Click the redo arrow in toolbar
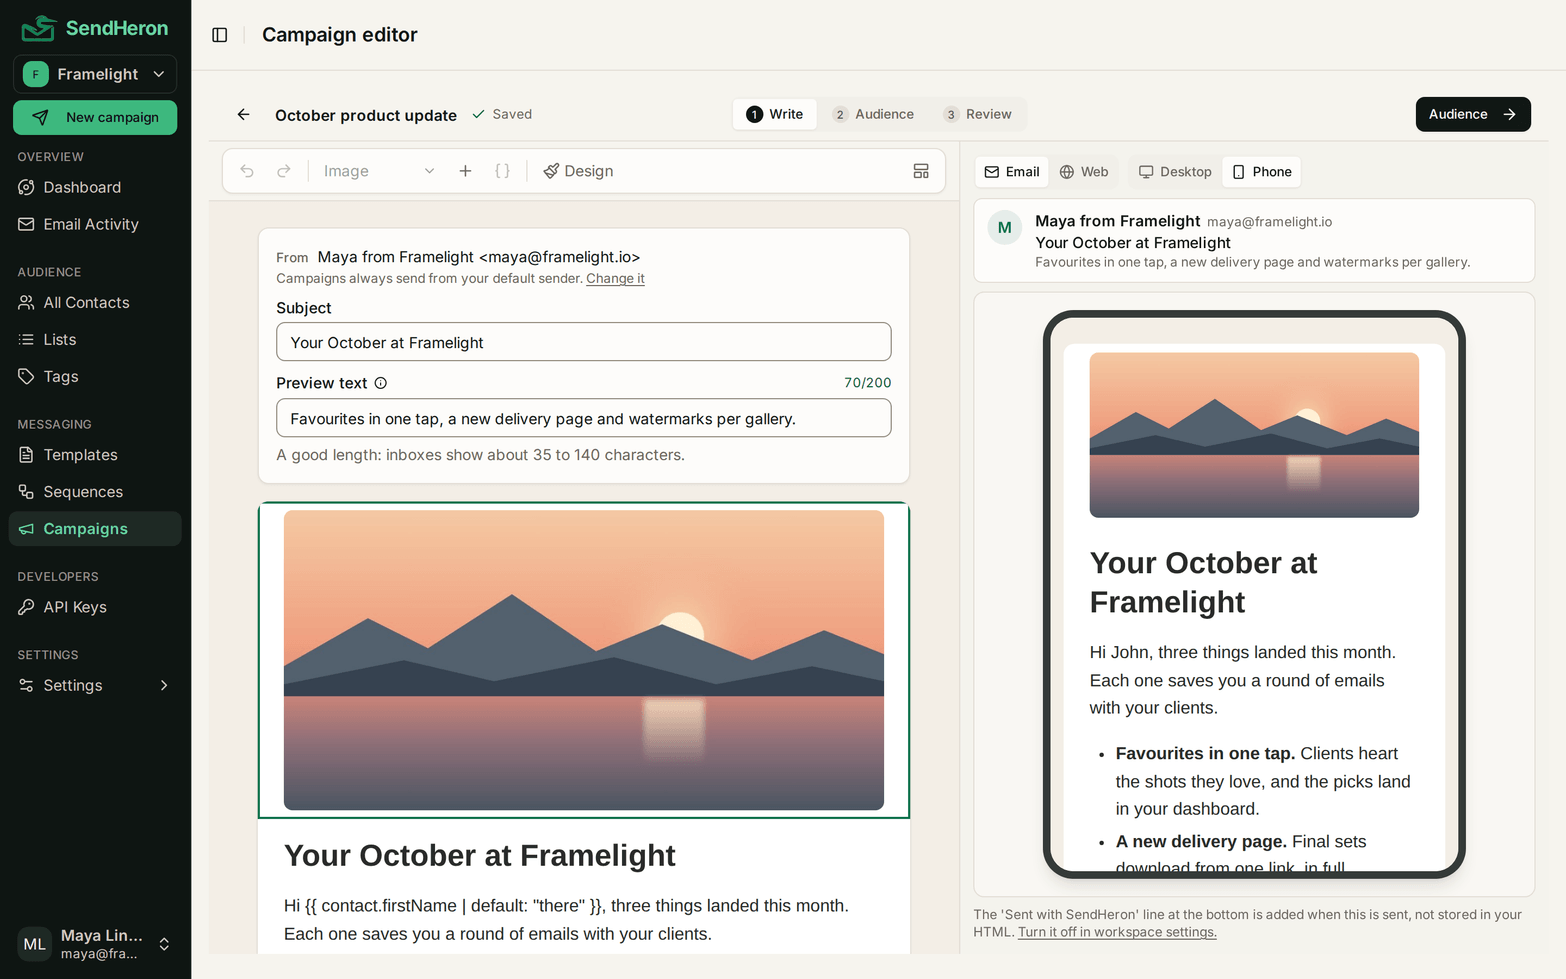Screen dimensions: 1566x979 (x=284, y=171)
